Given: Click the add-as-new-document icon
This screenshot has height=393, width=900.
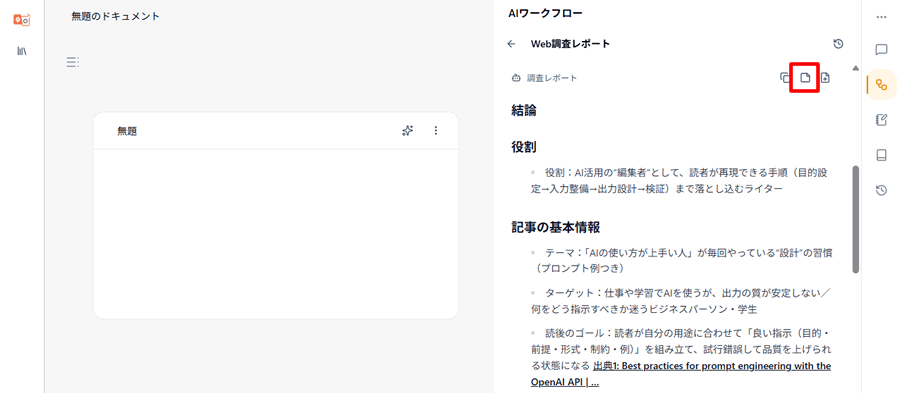Looking at the screenshot, I should pos(825,77).
